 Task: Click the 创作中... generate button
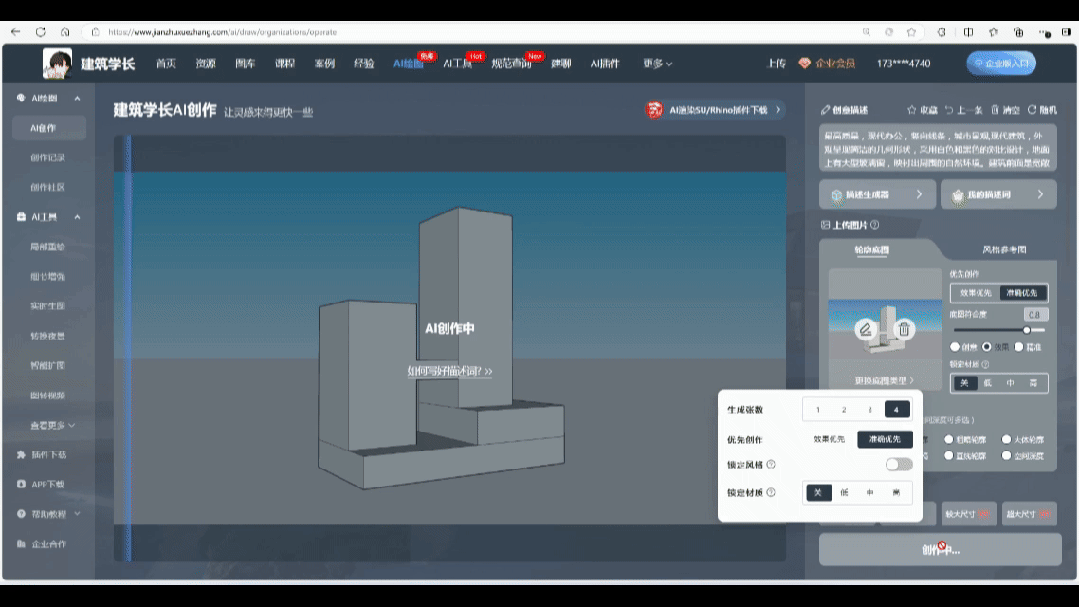click(x=940, y=550)
